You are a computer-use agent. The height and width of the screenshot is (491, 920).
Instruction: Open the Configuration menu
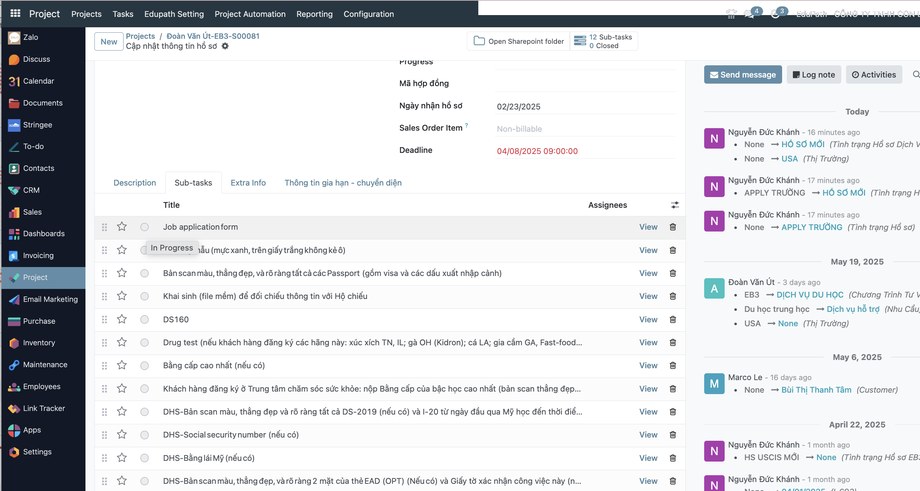pos(368,14)
